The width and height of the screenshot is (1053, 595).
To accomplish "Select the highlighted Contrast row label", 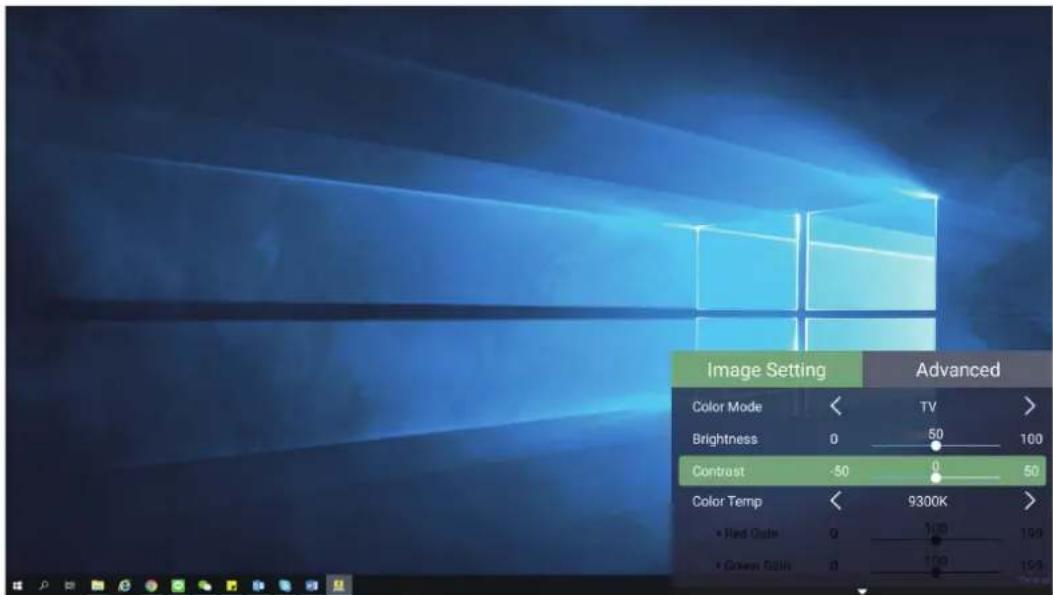I will [718, 471].
